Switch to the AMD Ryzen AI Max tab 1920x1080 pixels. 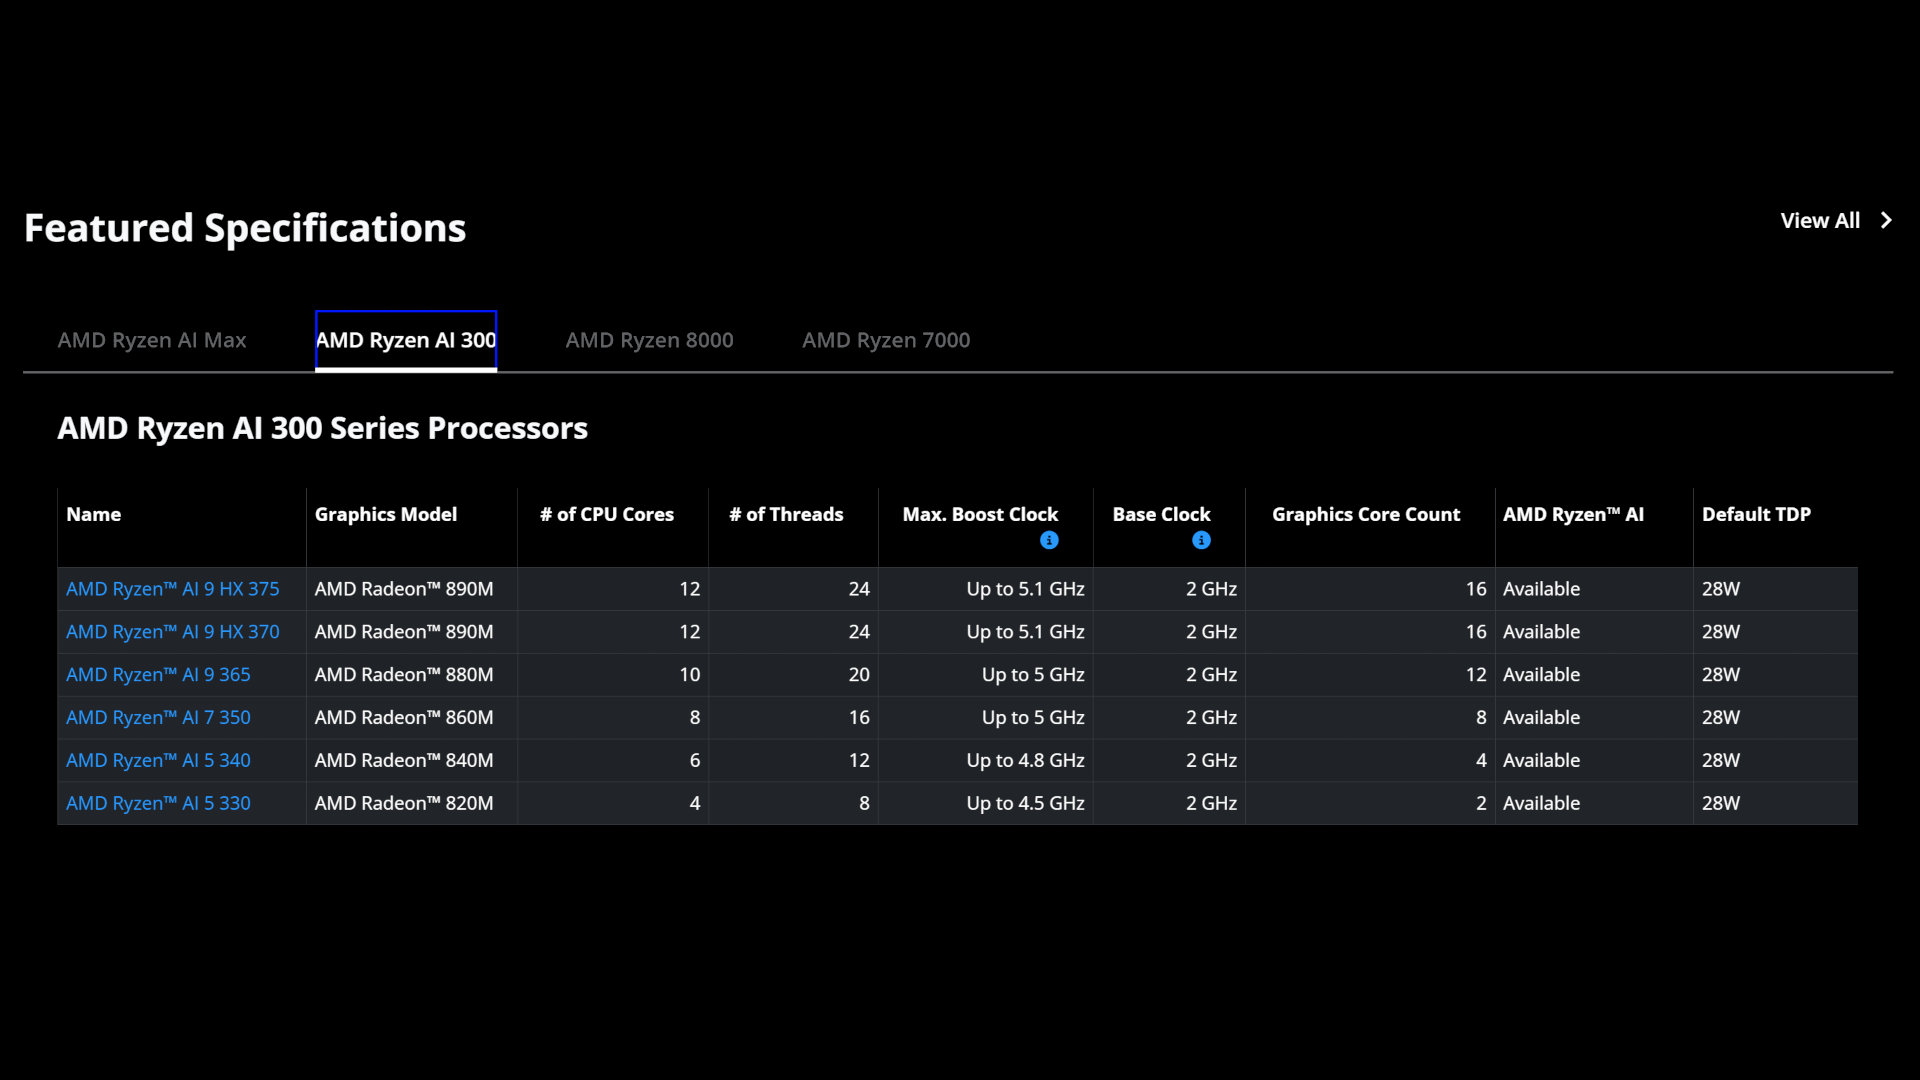pyautogui.click(x=152, y=340)
